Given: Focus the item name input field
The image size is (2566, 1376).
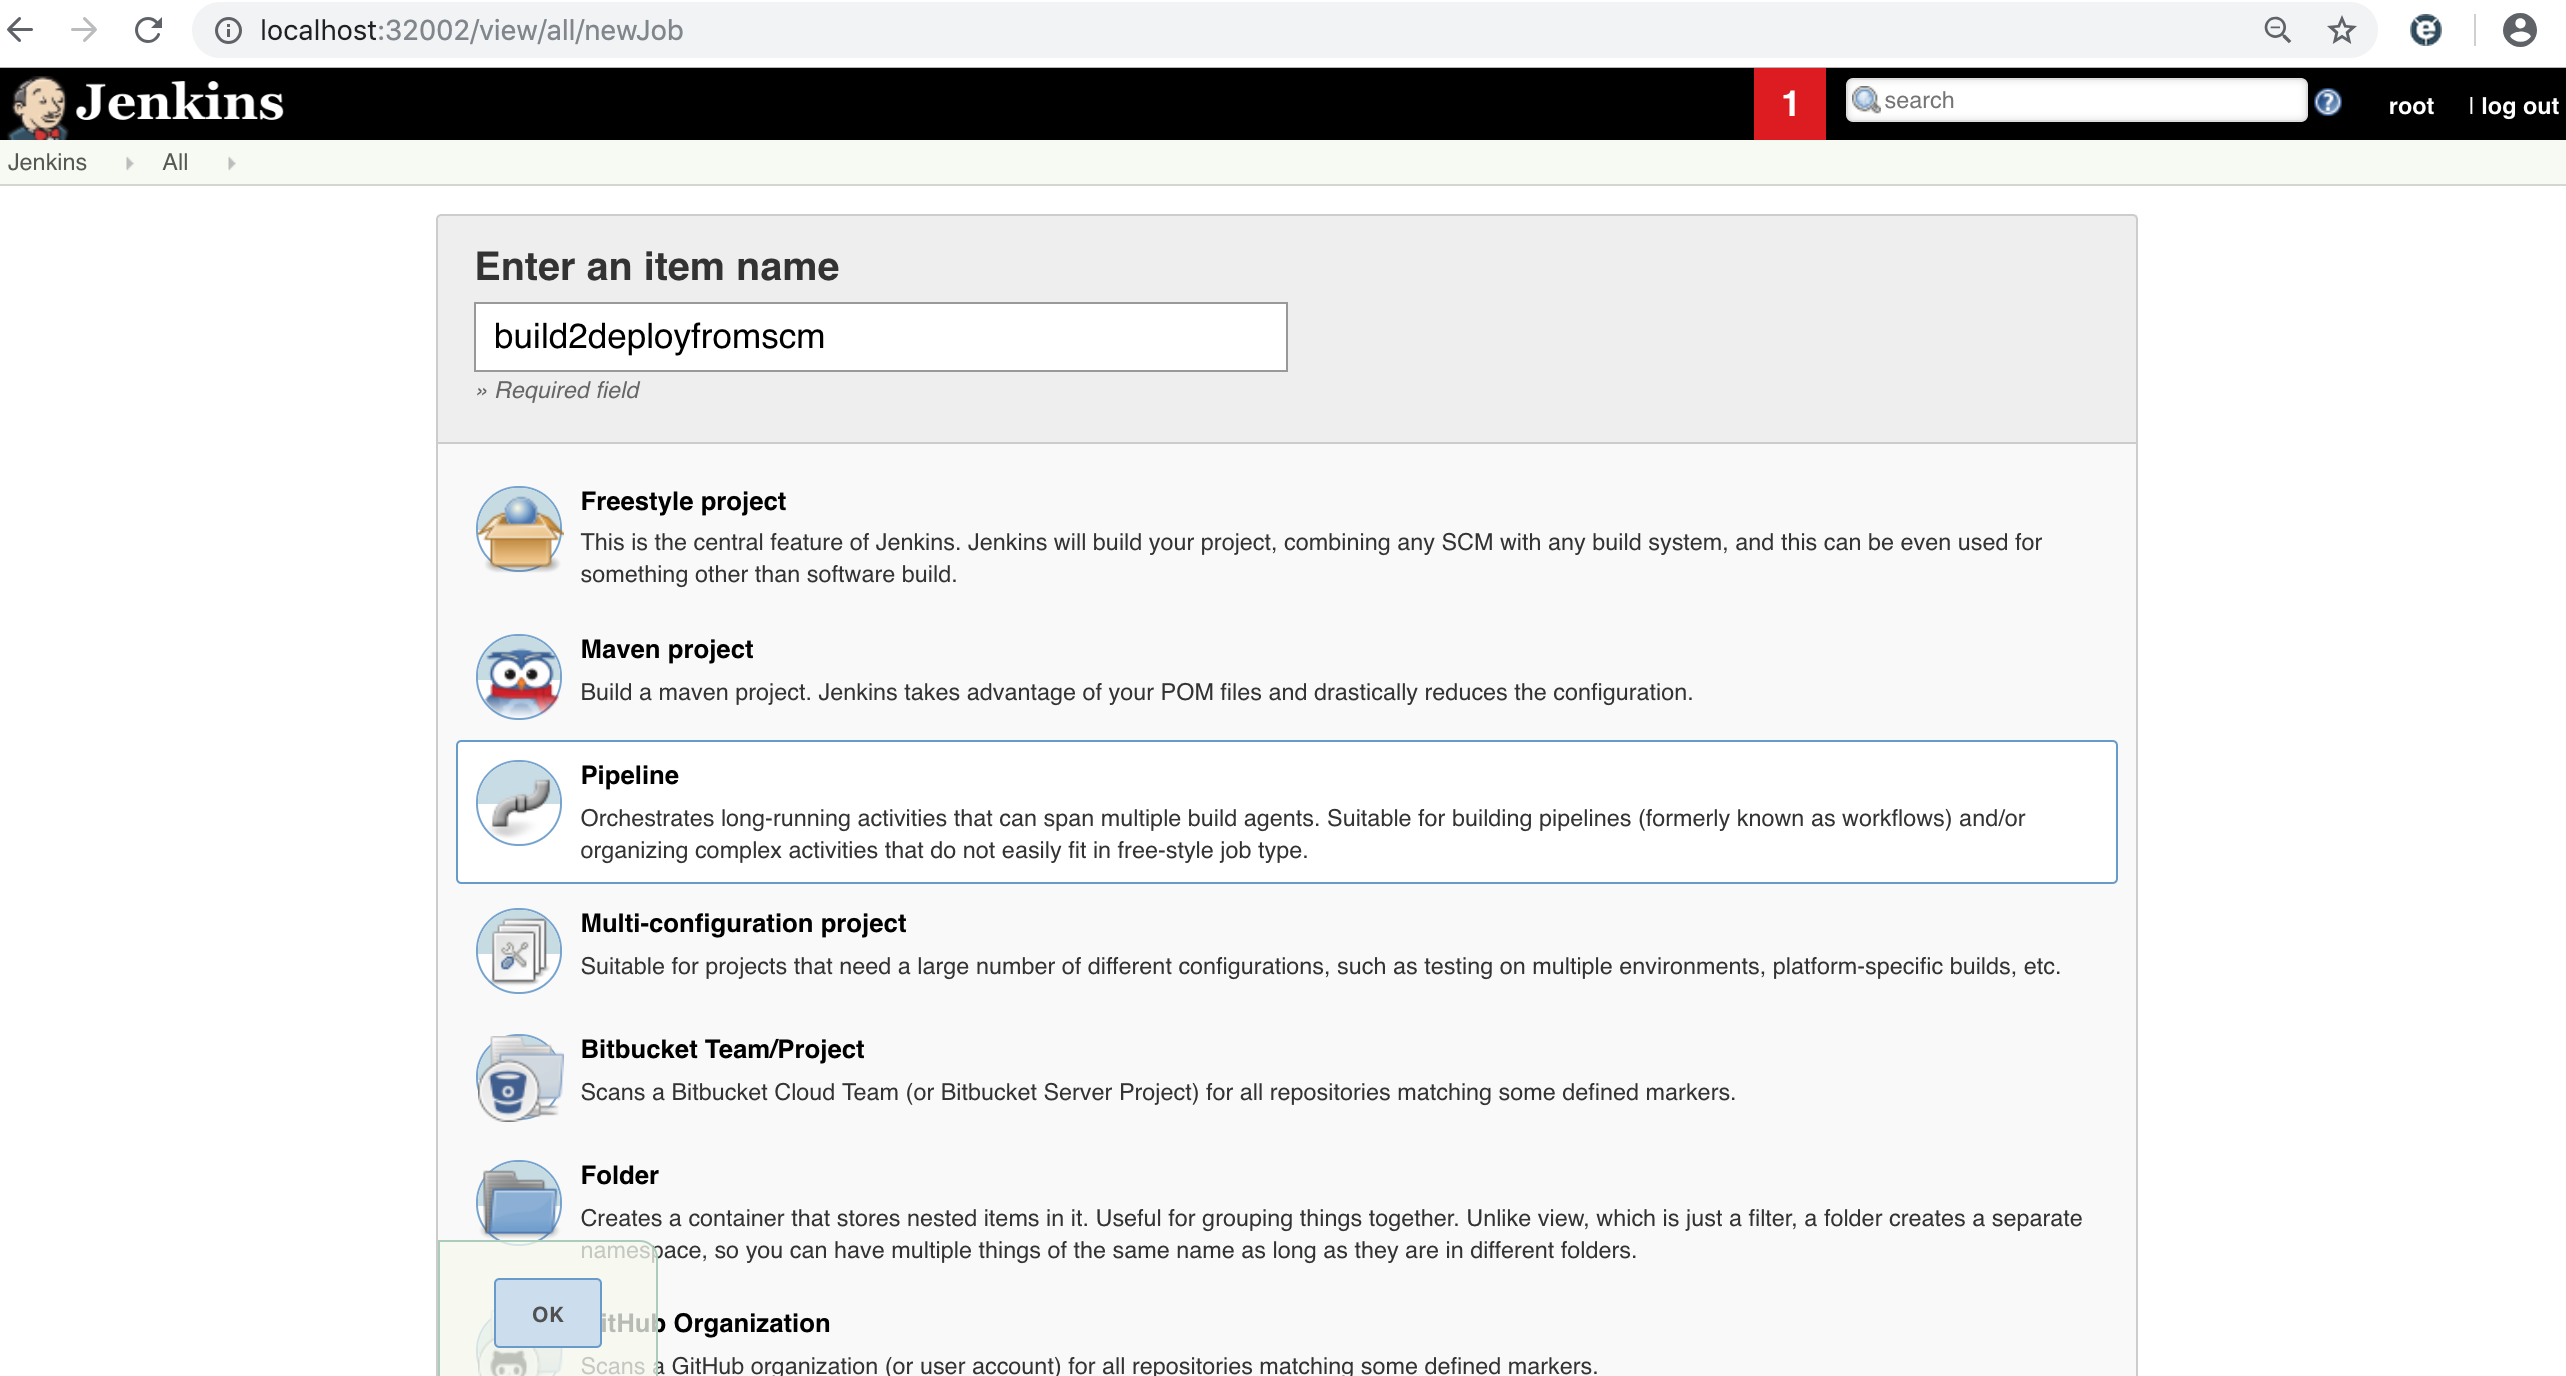Looking at the screenshot, I should (880, 337).
